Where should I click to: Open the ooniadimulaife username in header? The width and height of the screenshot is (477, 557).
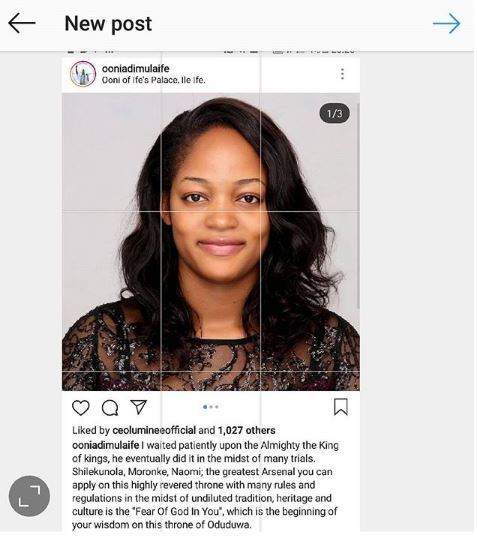136,68
